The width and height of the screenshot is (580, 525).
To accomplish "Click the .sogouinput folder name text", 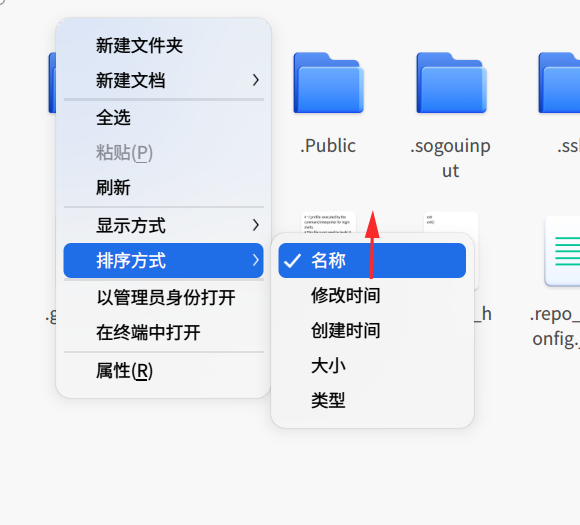I will 451,158.
